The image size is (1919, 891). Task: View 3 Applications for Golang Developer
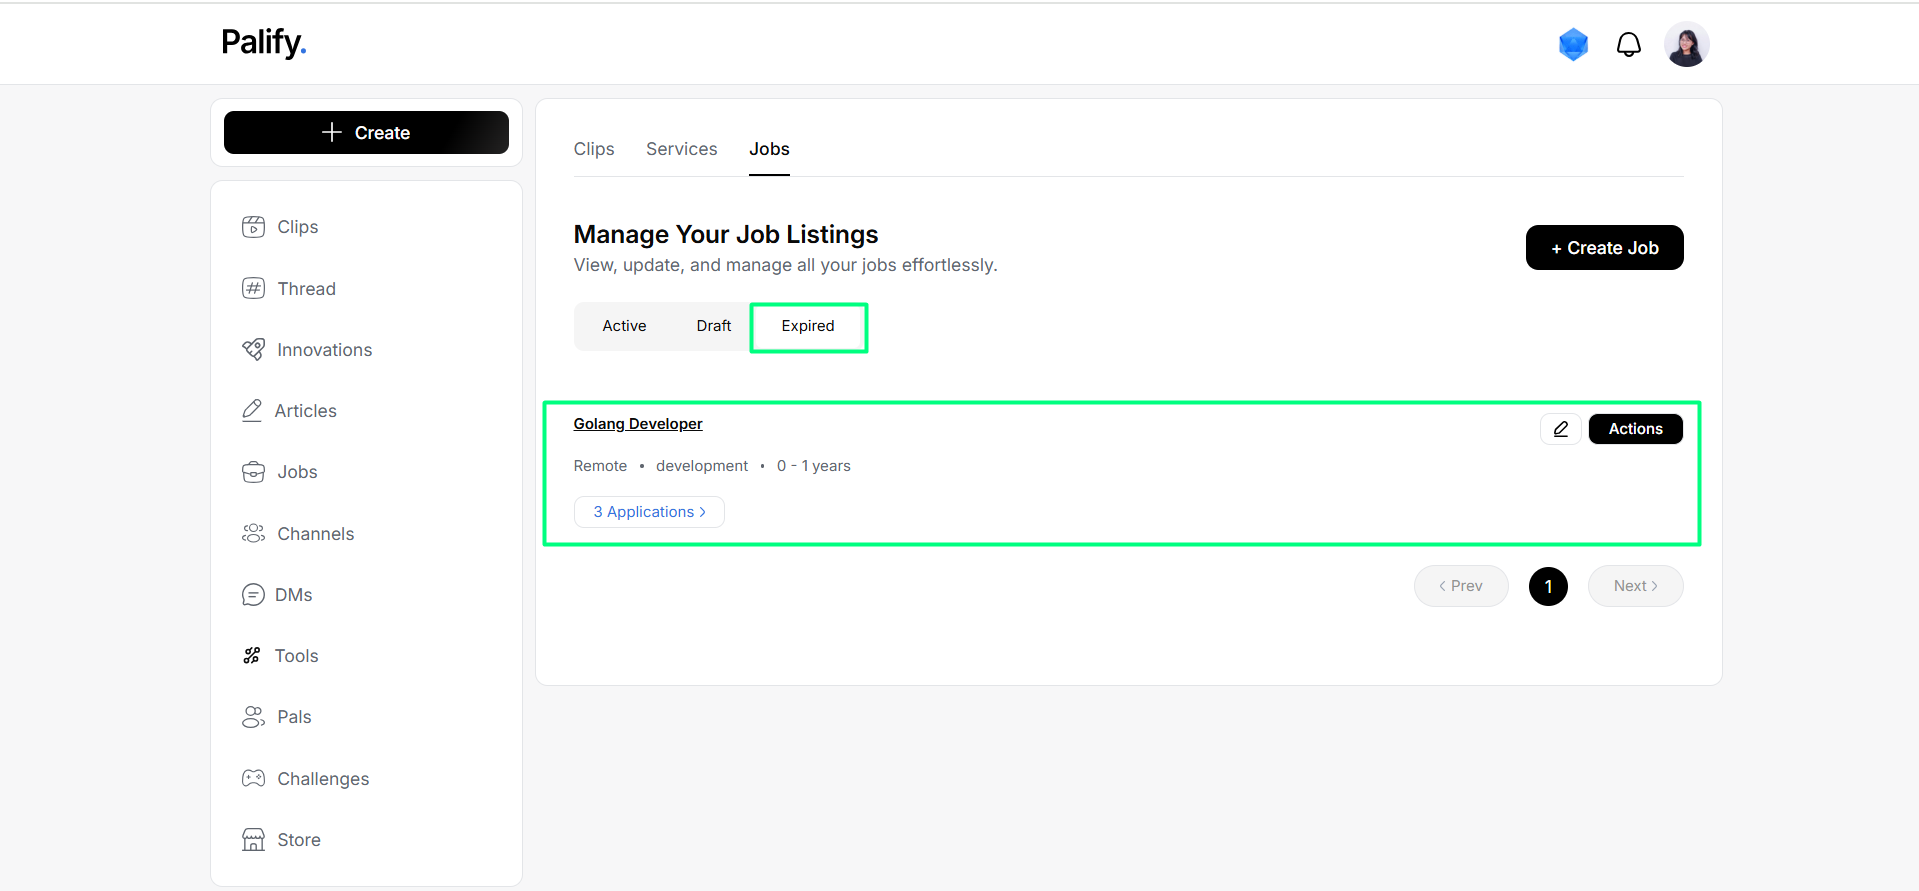click(649, 512)
